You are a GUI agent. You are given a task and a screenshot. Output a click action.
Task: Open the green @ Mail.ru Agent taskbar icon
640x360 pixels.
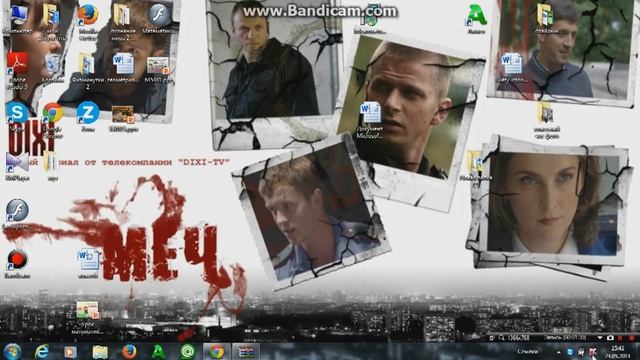click(x=187, y=351)
